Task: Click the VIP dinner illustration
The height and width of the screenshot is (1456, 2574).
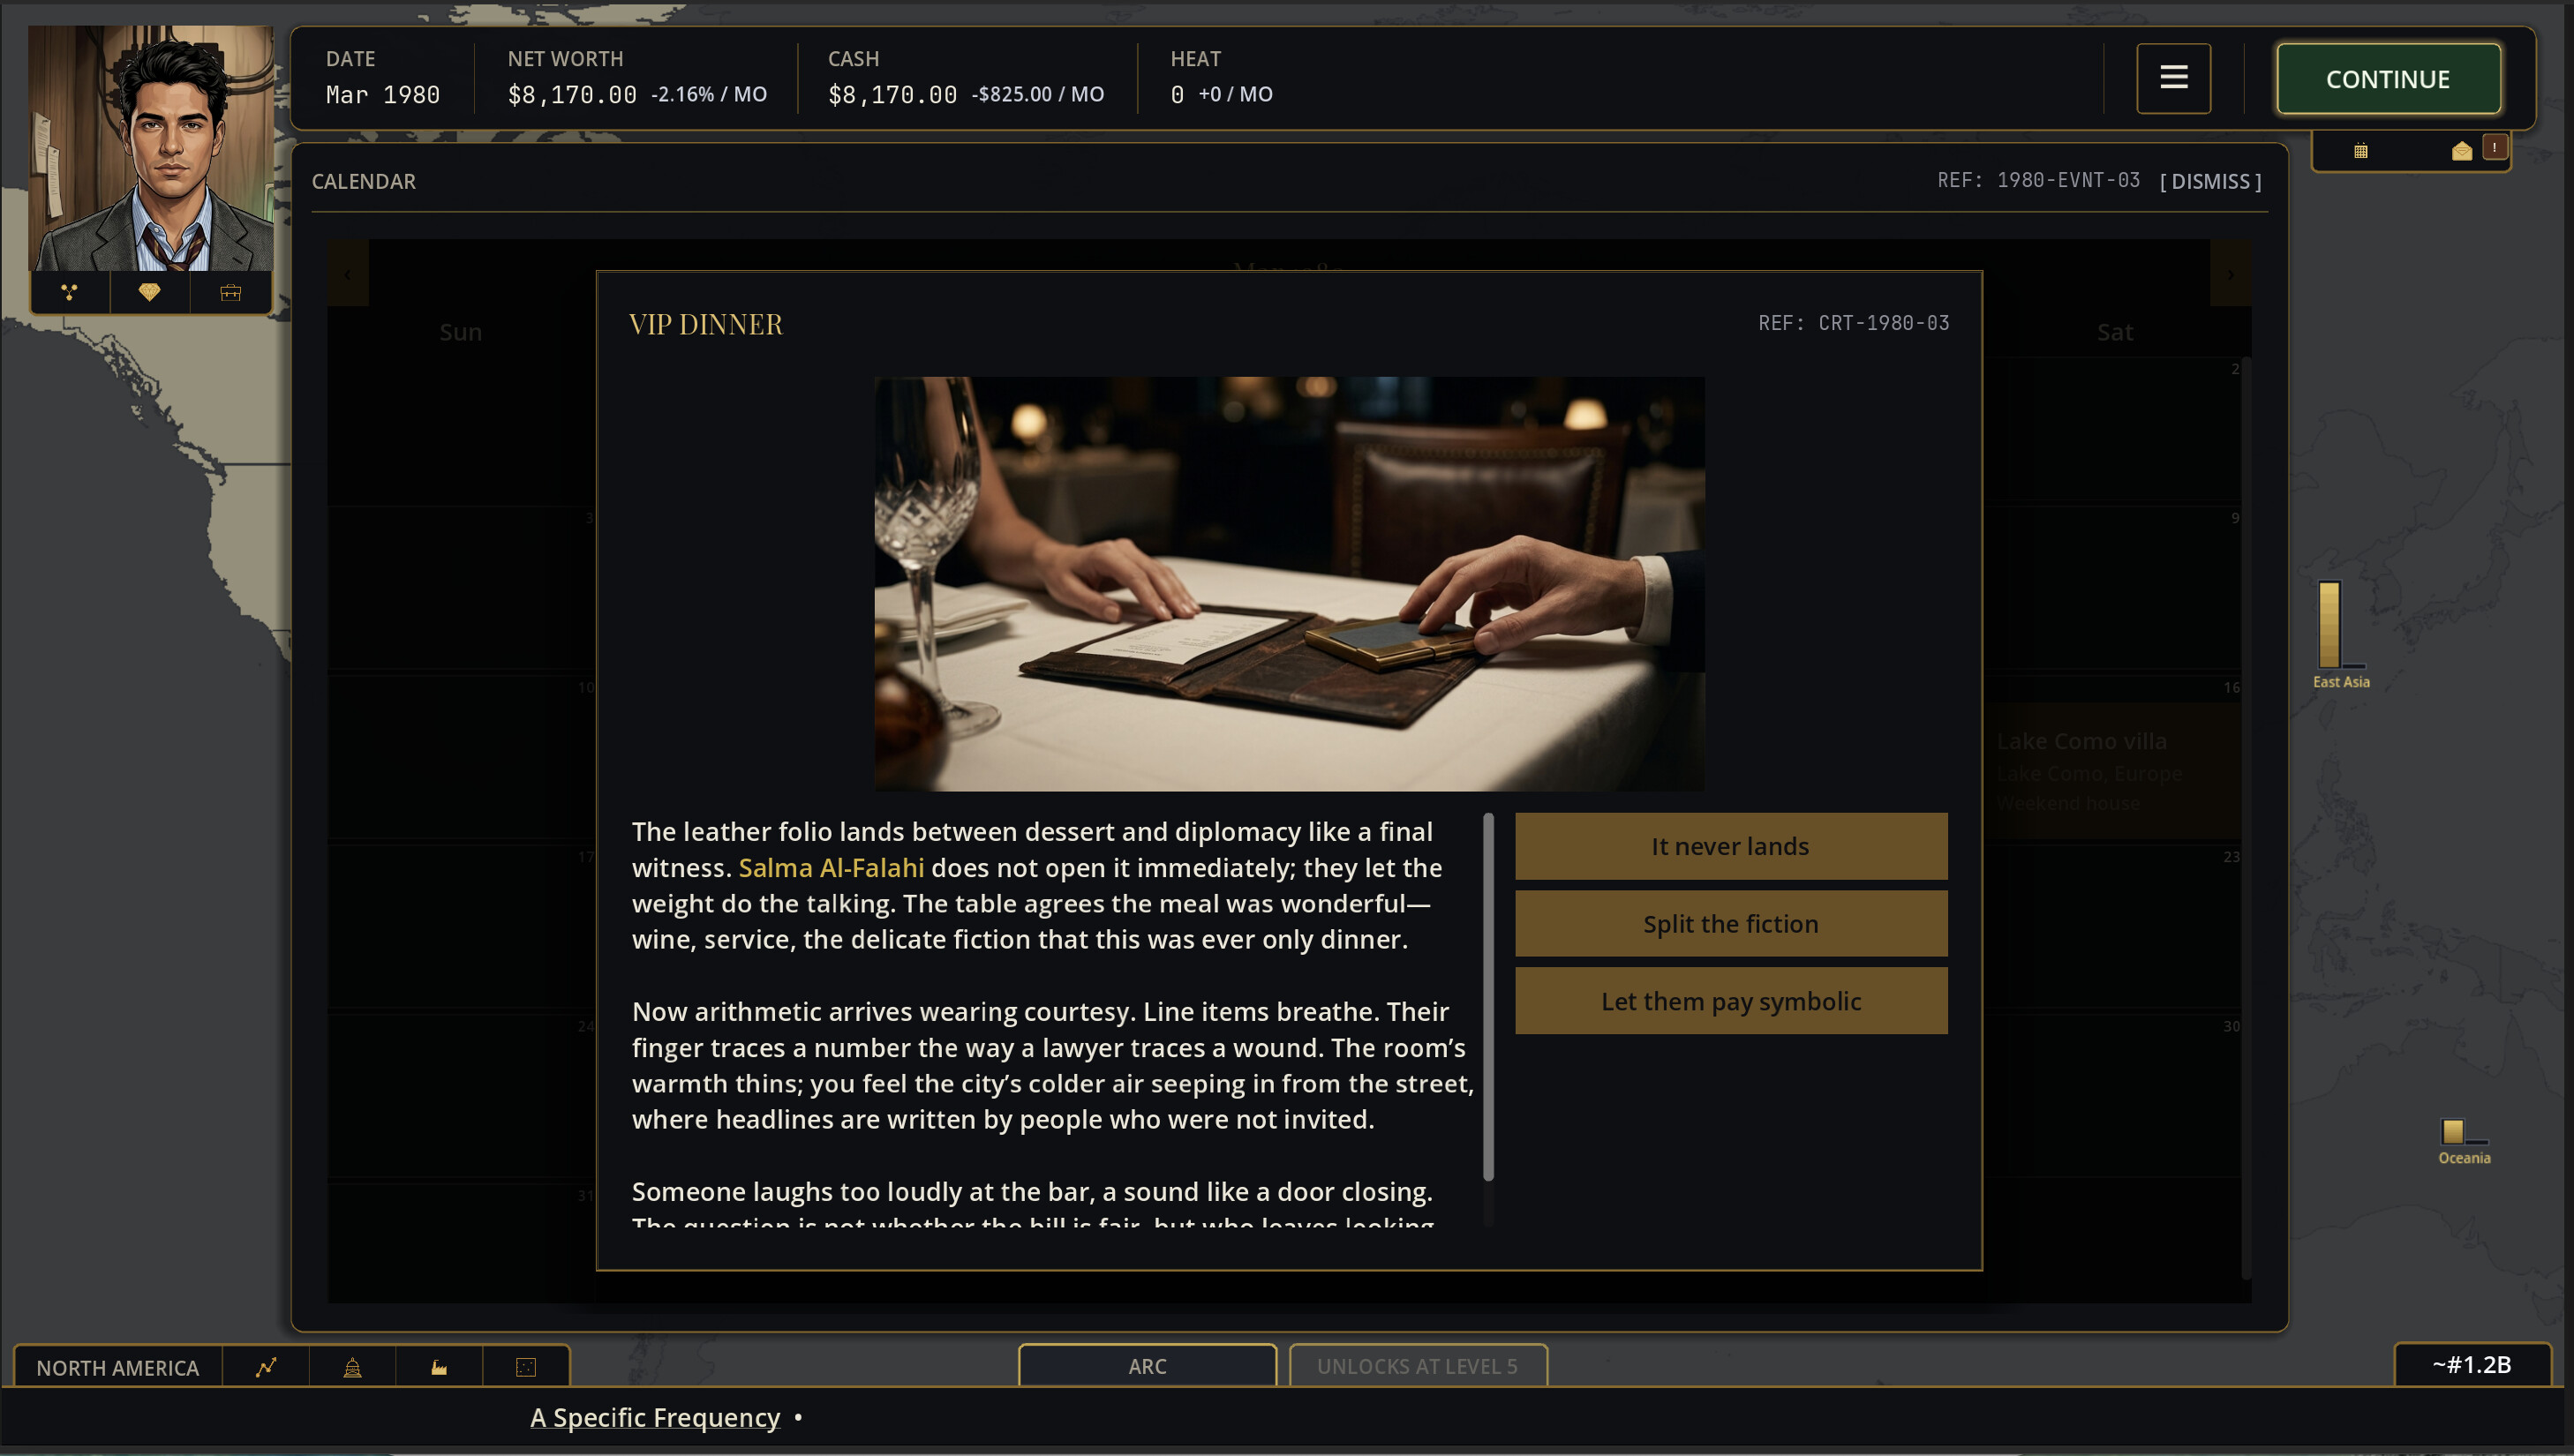Action: click(1289, 583)
